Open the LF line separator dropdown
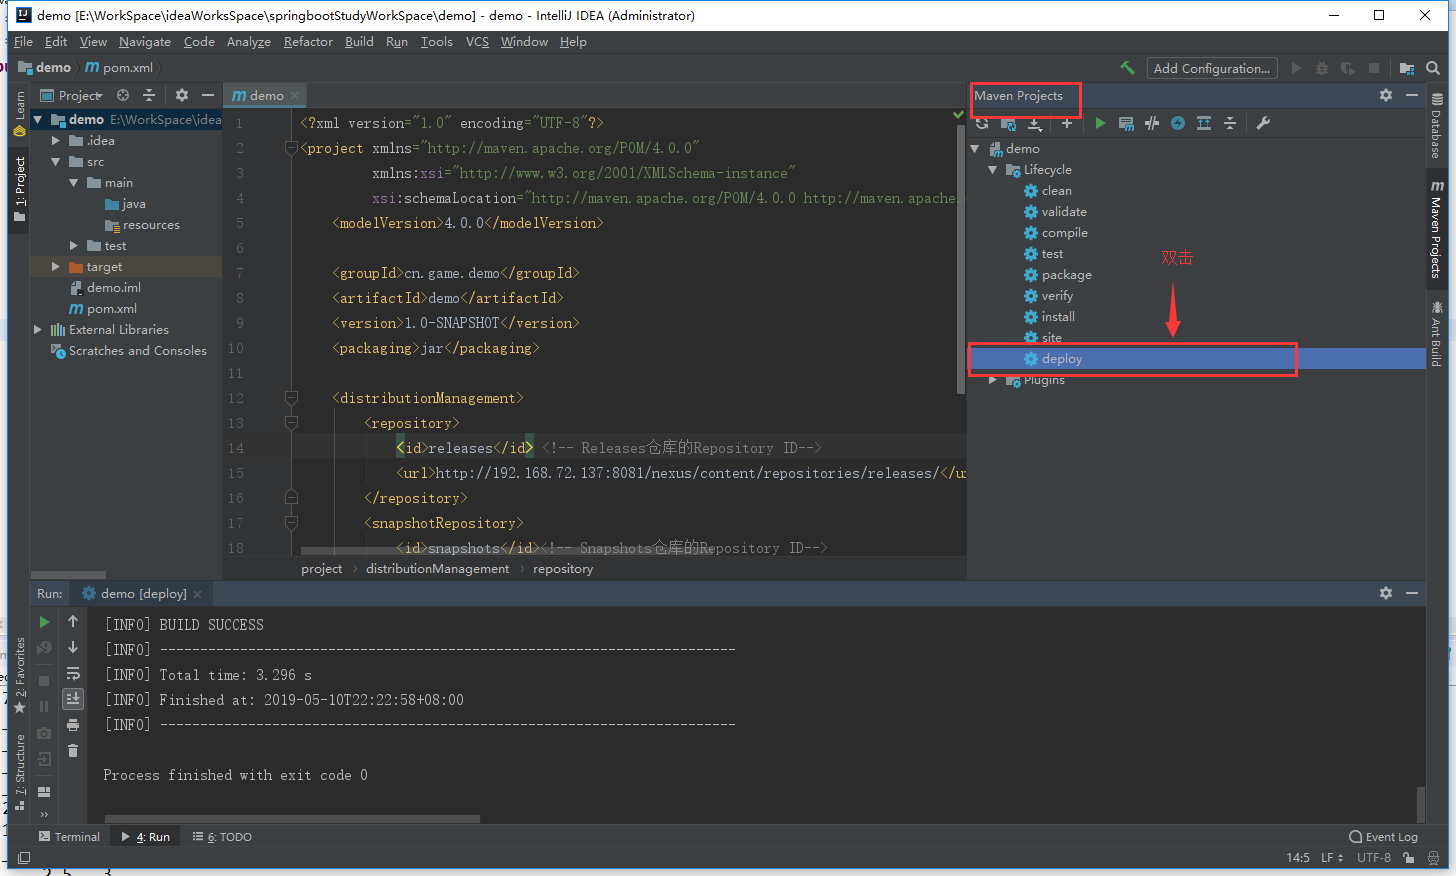The image size is (1456, 876). 1332,857
